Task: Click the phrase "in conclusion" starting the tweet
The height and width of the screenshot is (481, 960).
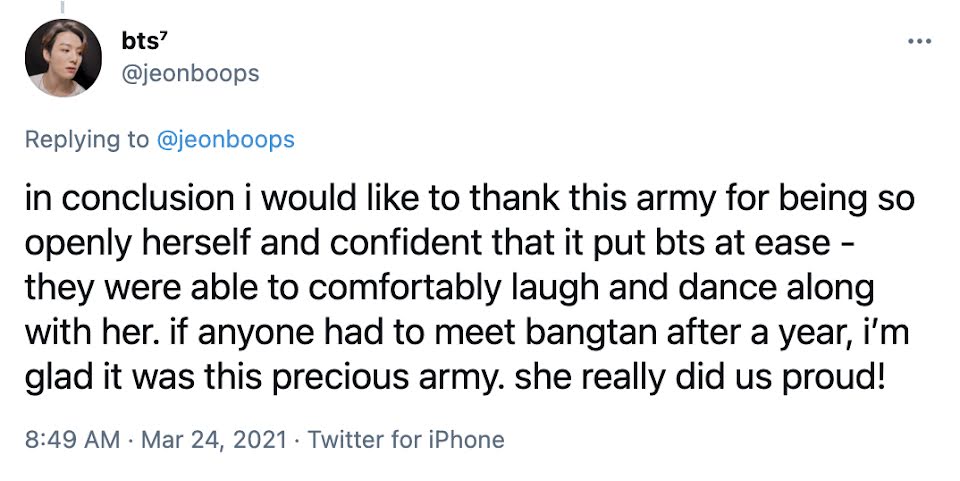Action: tap(108, 198)
